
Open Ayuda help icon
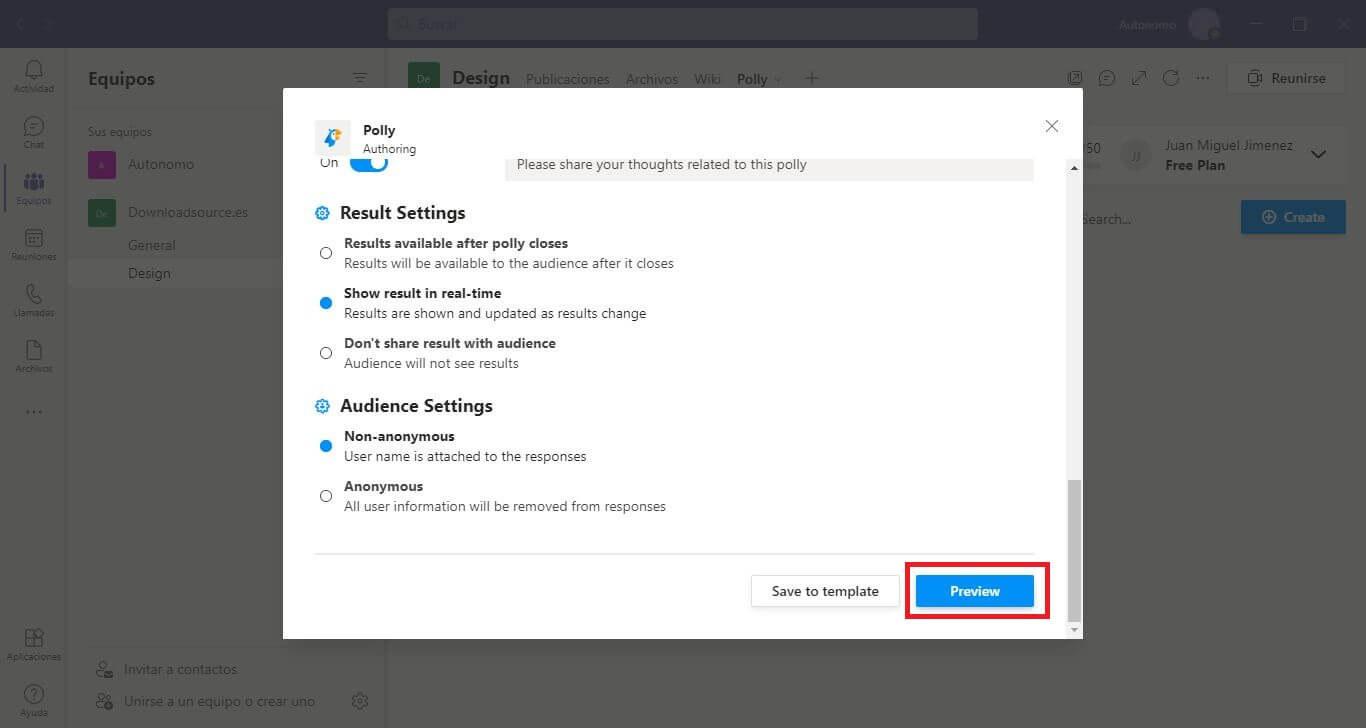click(34, 700)
